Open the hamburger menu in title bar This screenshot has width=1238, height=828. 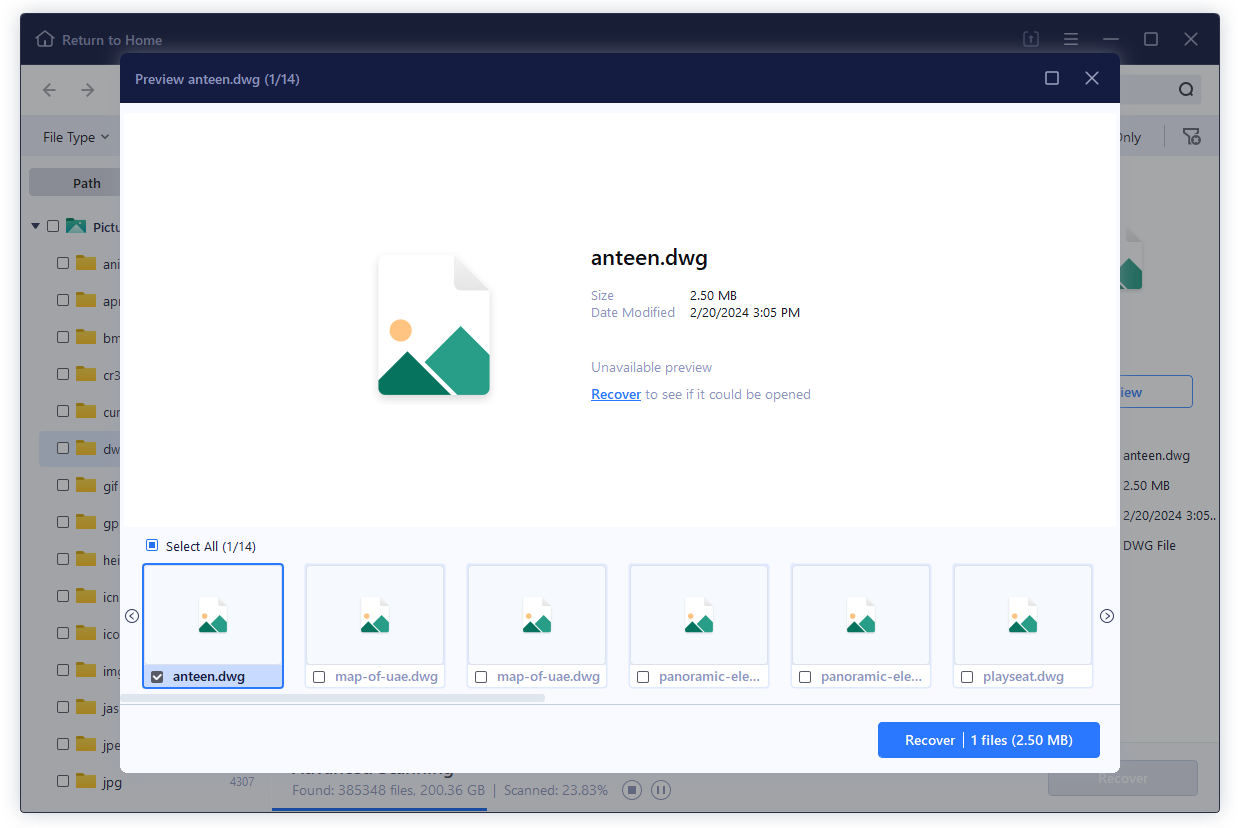(x=1071, y=40)
